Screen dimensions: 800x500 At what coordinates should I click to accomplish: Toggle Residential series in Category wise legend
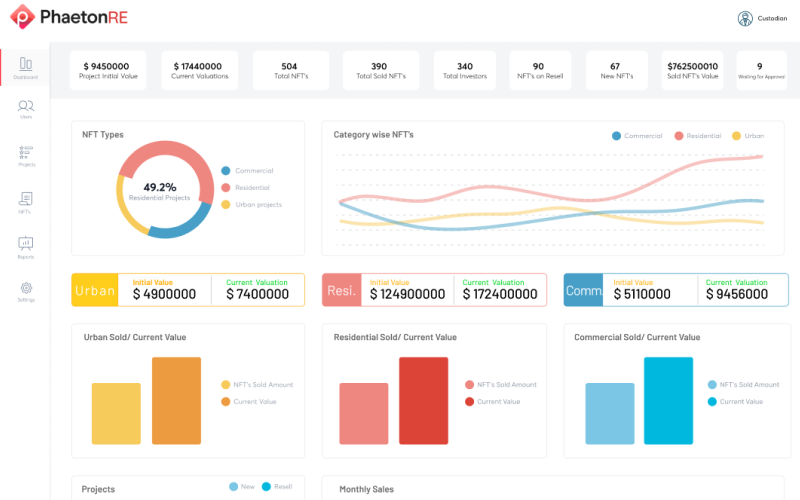click(697, 136)
